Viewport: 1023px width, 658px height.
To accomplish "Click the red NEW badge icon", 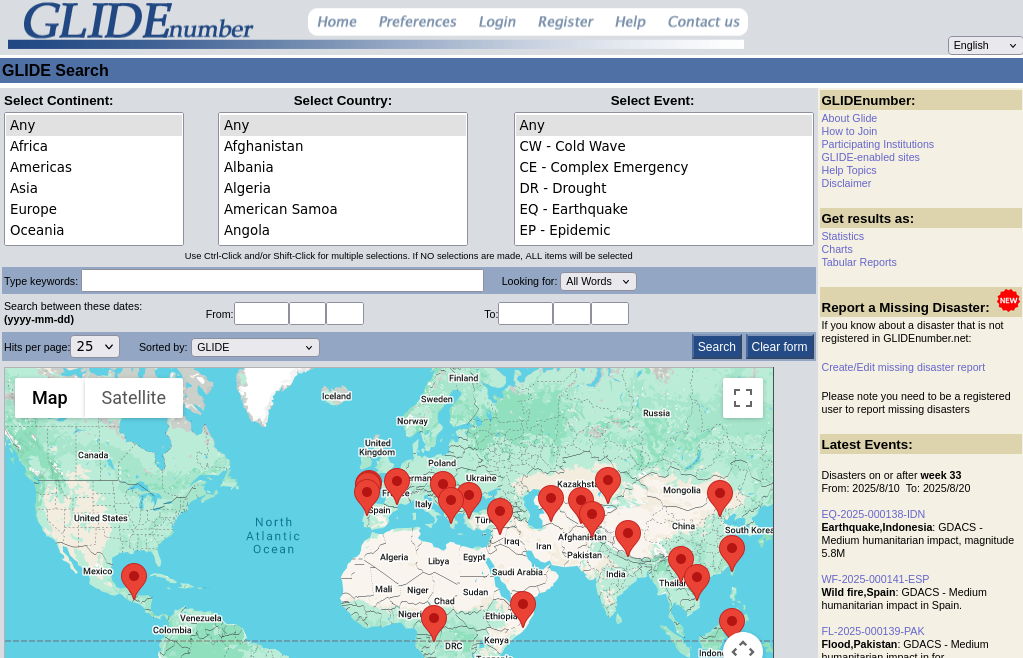I will pos(1008,301).
